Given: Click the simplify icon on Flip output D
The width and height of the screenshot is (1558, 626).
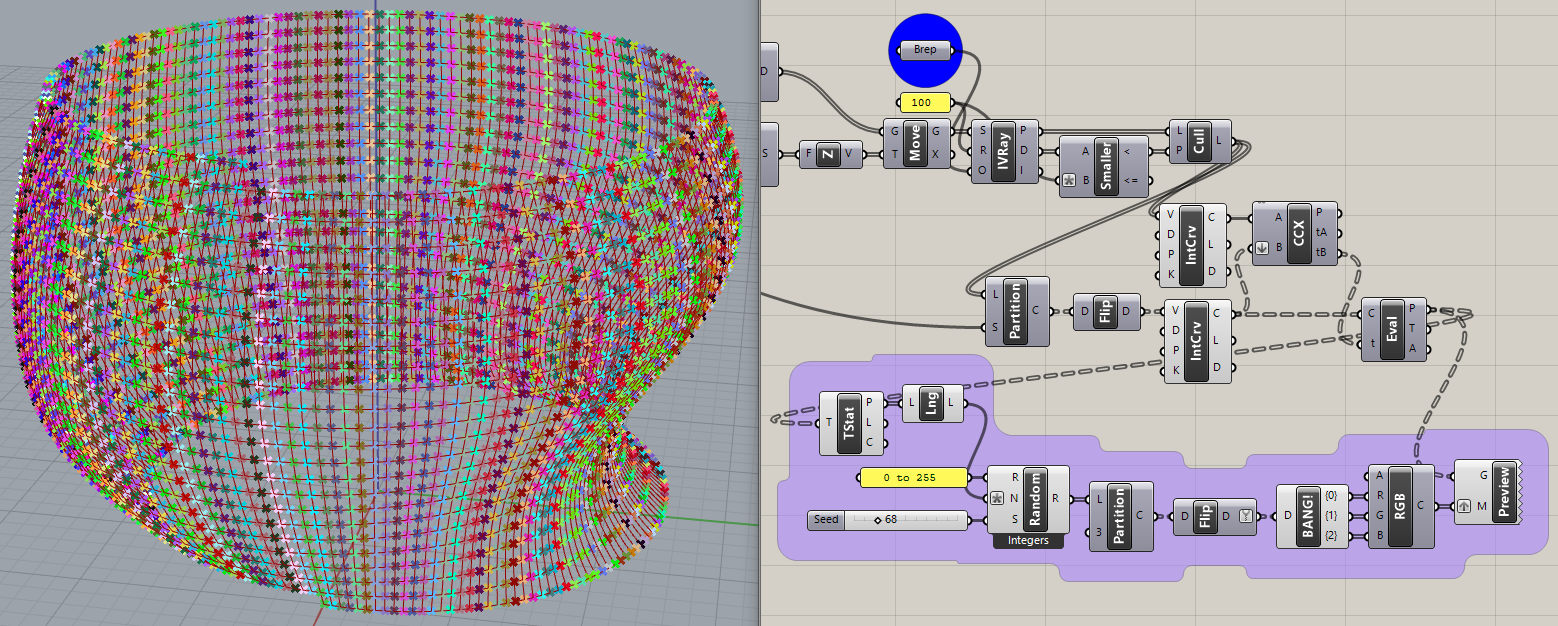Looking at the screenshot, I should [1245, 516].
